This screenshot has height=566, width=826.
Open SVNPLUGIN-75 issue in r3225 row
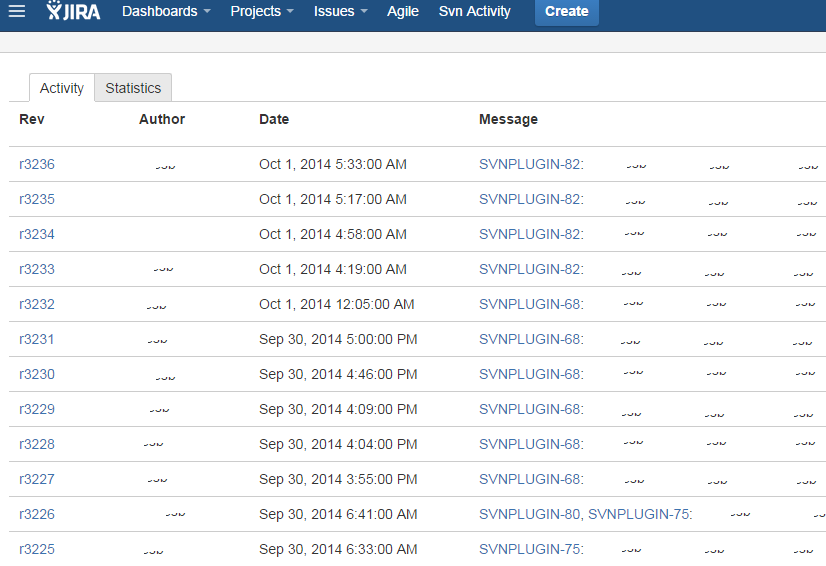(530, 549)
